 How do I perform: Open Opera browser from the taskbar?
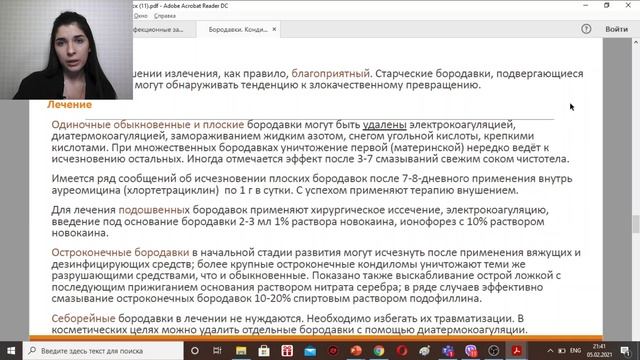point(402,351)
